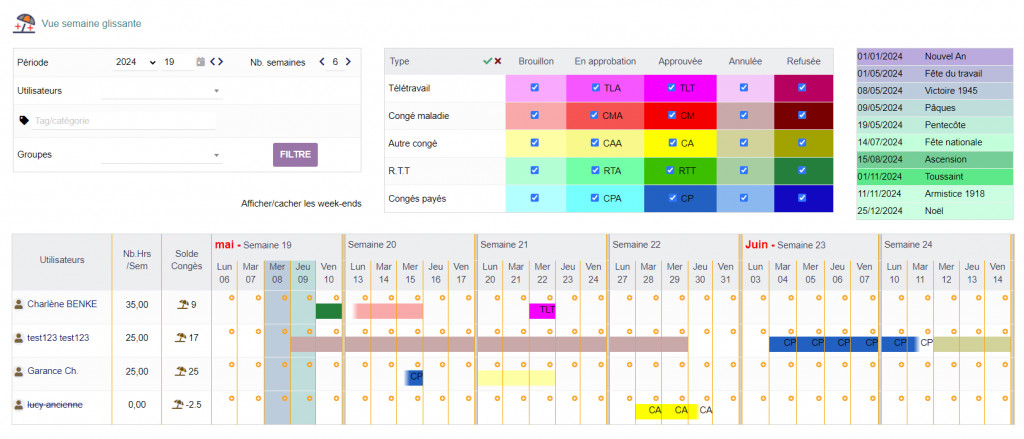Open the year 2024 dropdown
This screenshot has height=439, width=1024.
[136, 62]
